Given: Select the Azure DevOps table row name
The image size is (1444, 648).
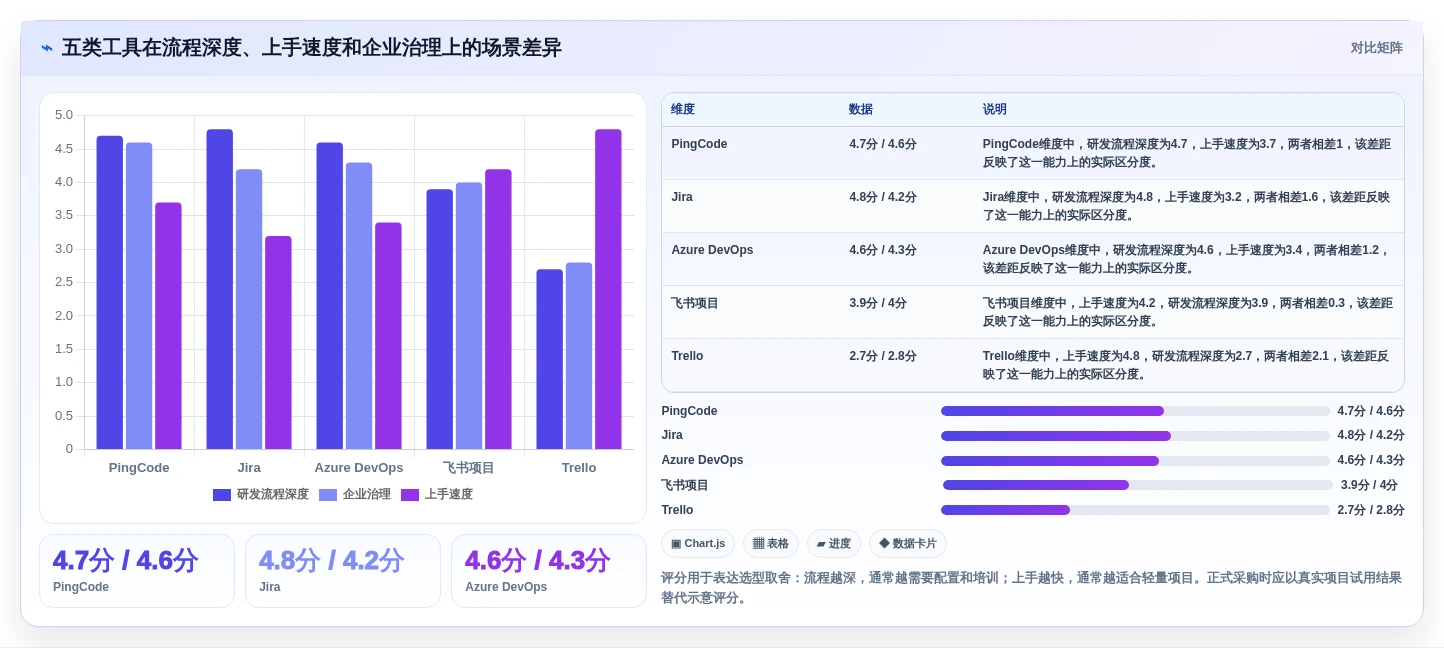Looking at the screenshot, I should (712, 250).
